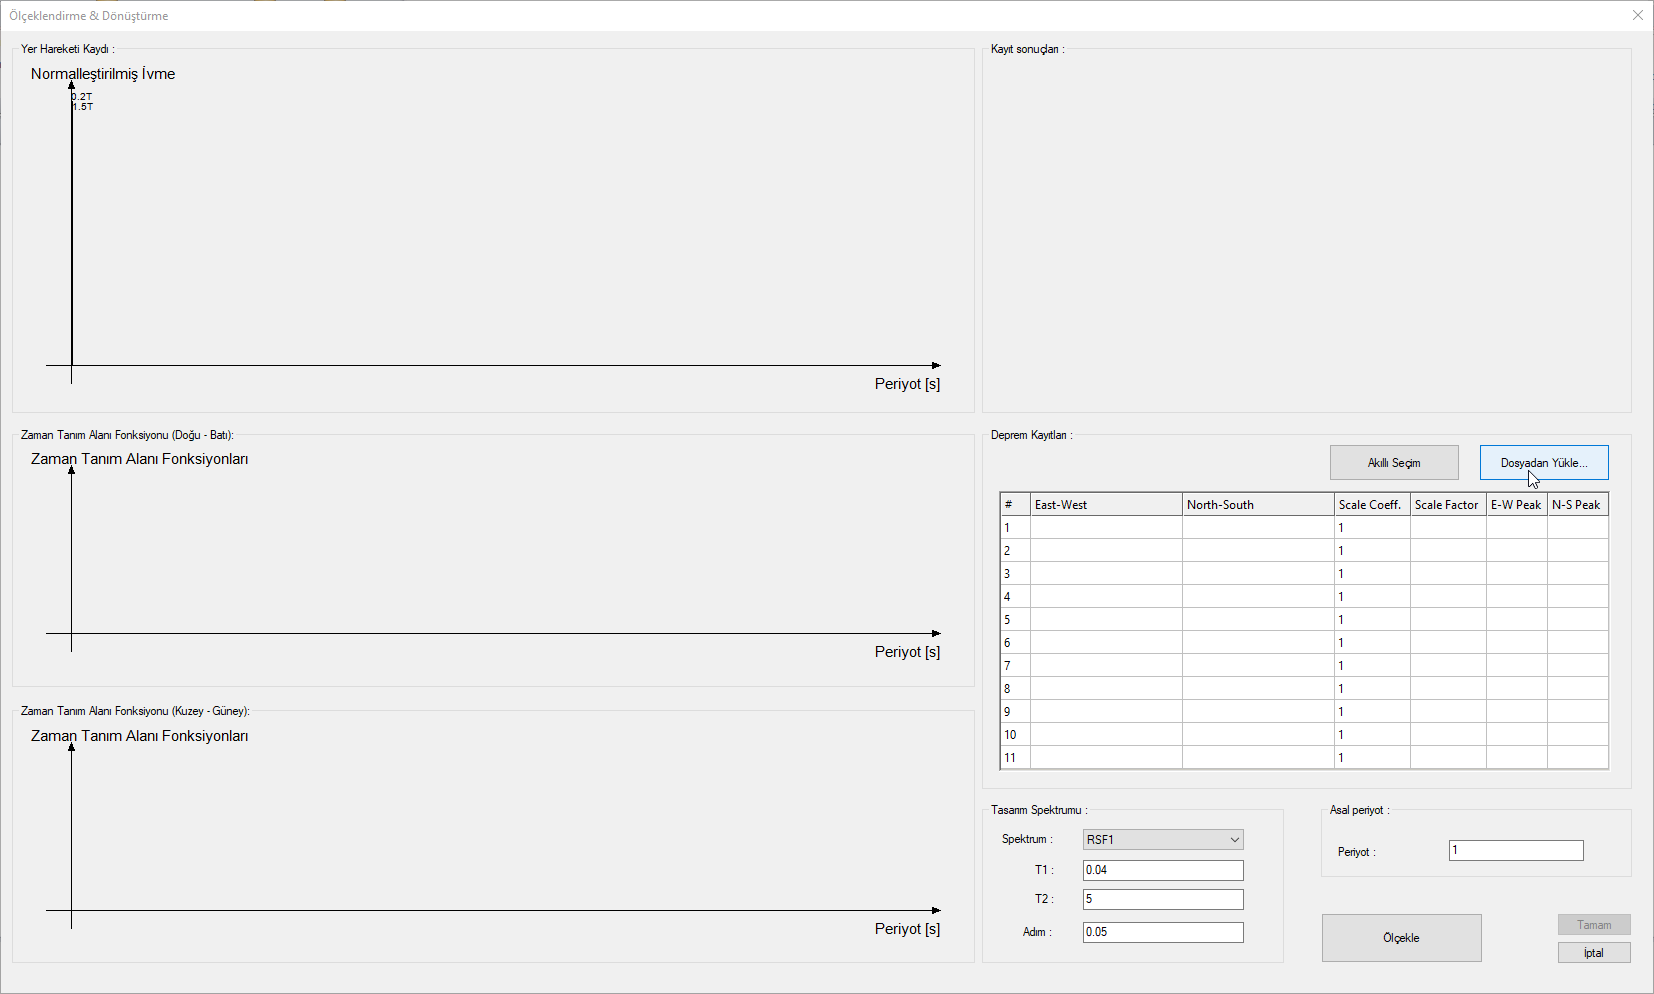
Task: Click the Ölçekle button
Action: 1401,938
